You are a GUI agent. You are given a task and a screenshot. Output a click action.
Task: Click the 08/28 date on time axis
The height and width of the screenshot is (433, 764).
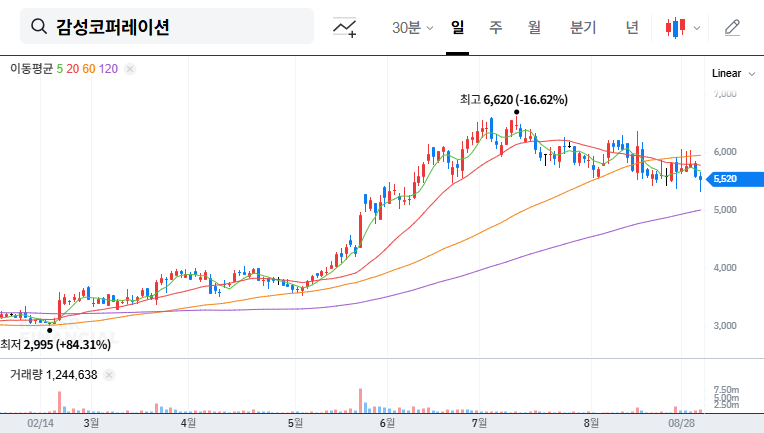pyautogui.click(x=681, y=423)
